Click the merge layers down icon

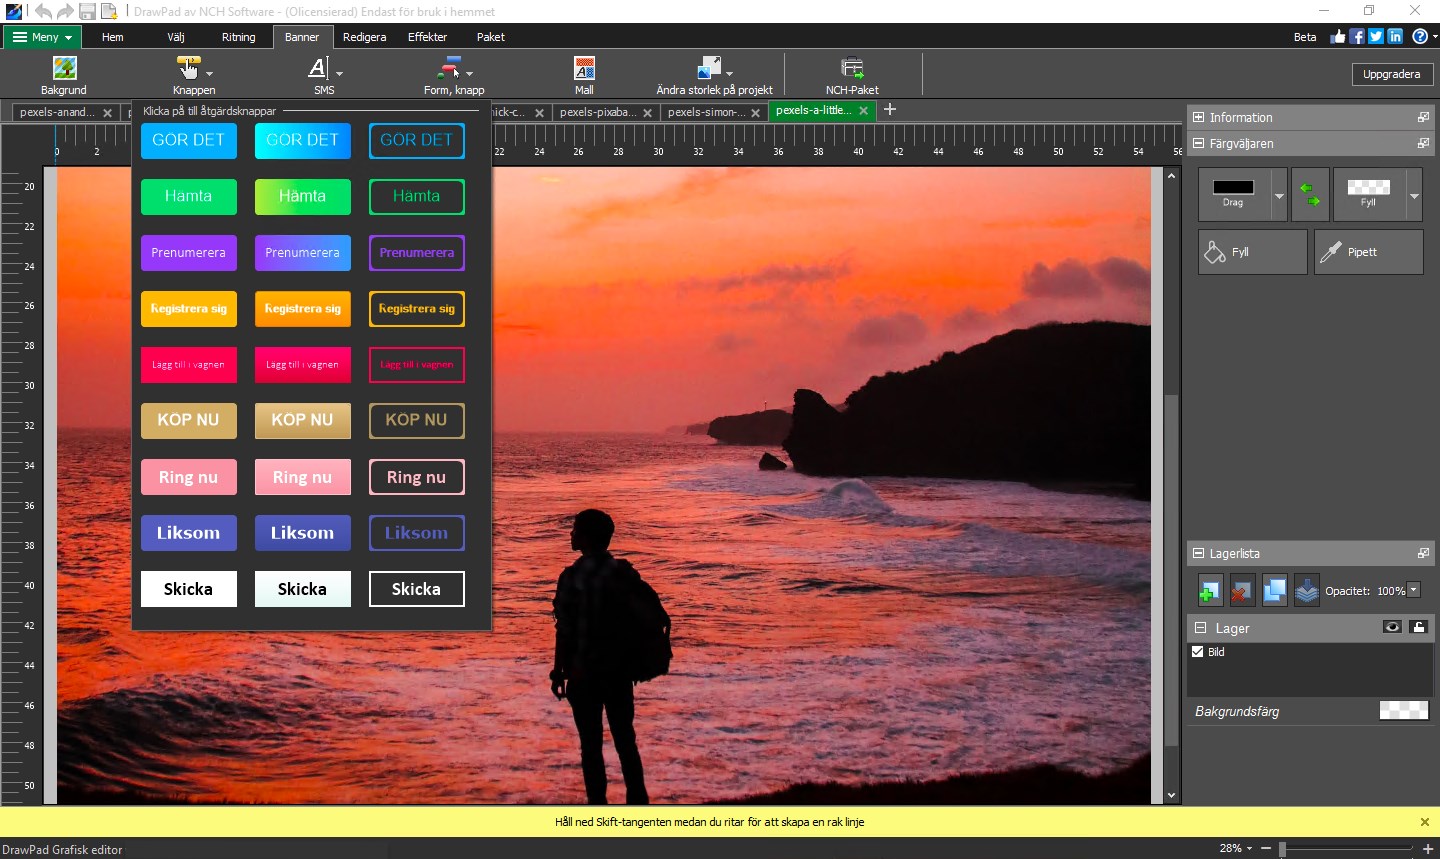(1306, 591)
